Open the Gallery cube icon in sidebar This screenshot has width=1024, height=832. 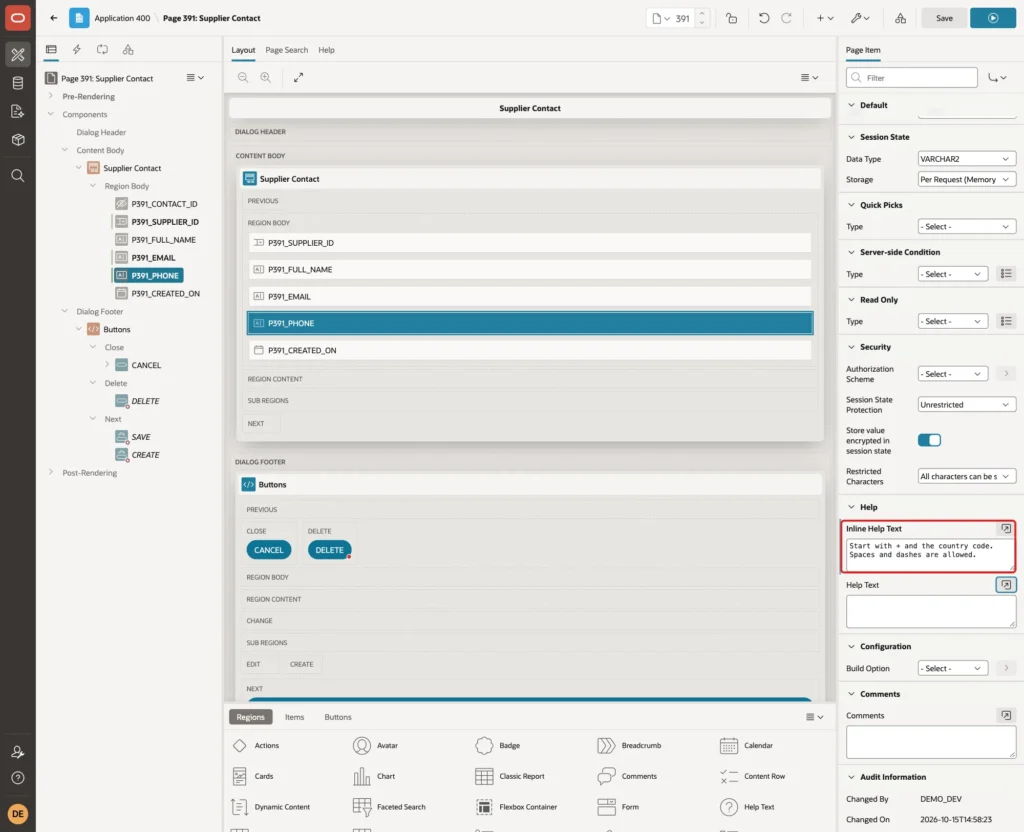18,140
